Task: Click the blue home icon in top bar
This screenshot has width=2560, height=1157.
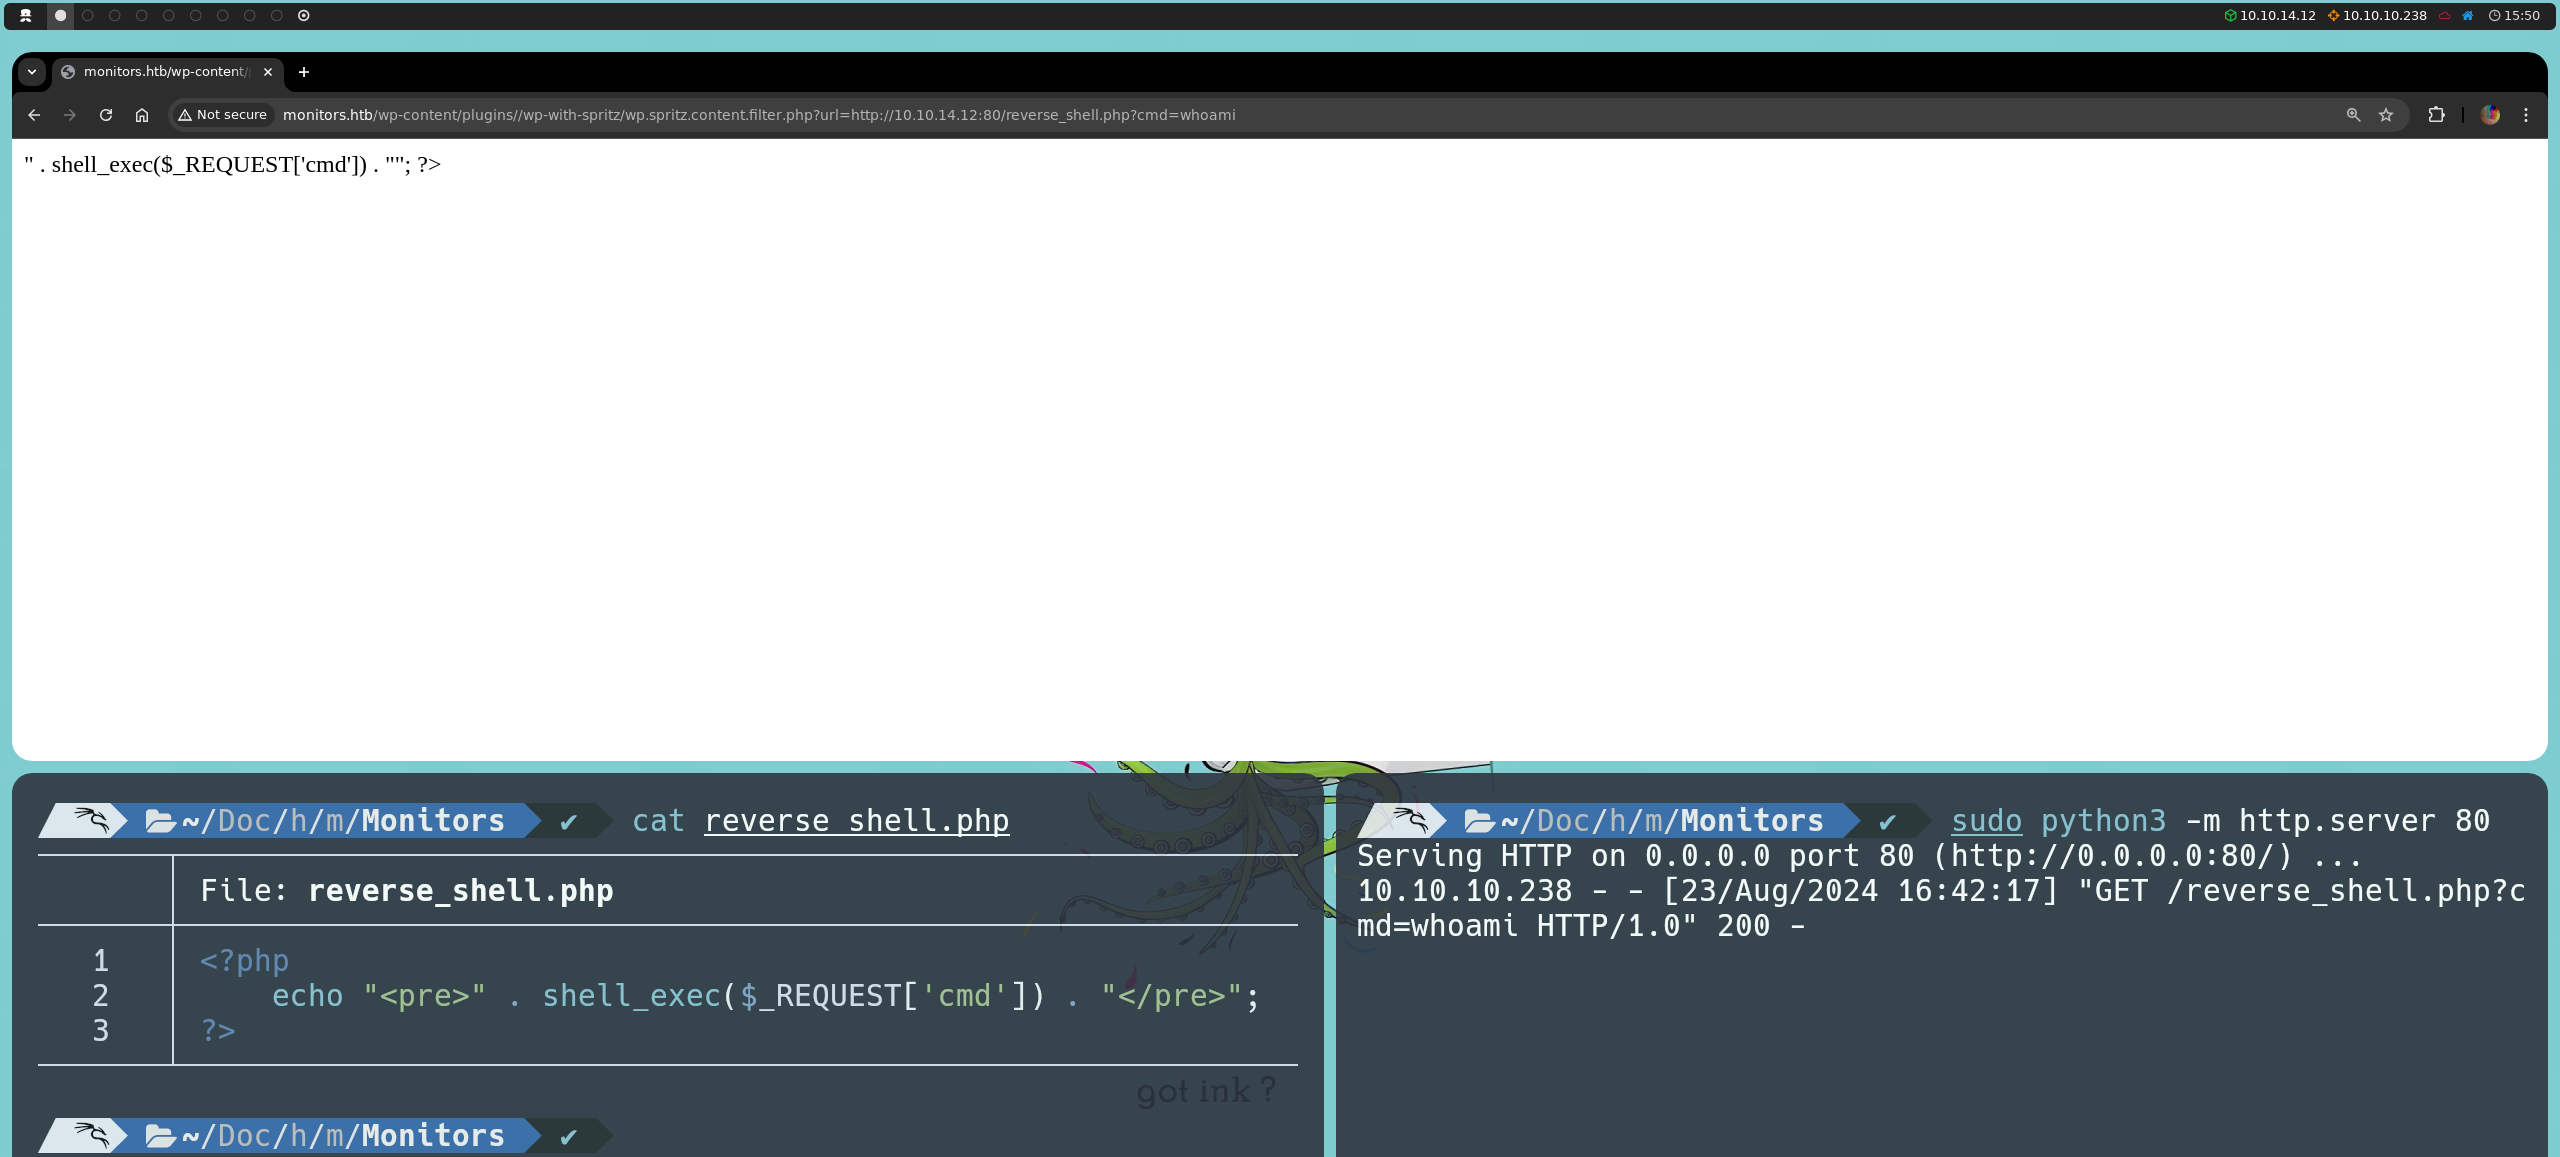Action: pos(2467,16)
